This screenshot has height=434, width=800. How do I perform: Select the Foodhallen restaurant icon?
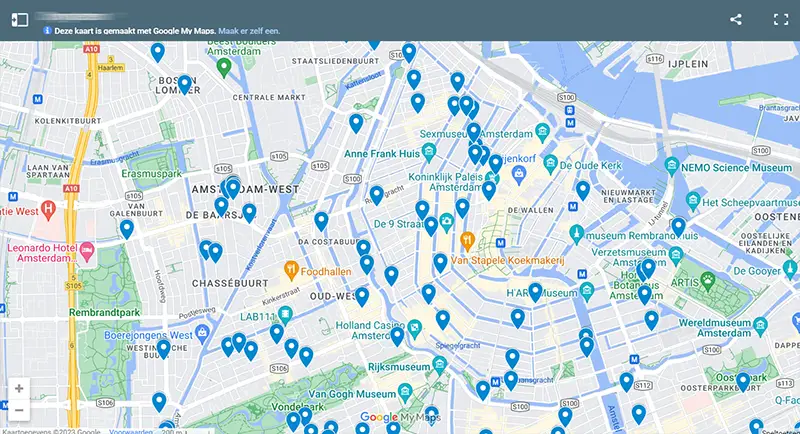click(291, 270)
